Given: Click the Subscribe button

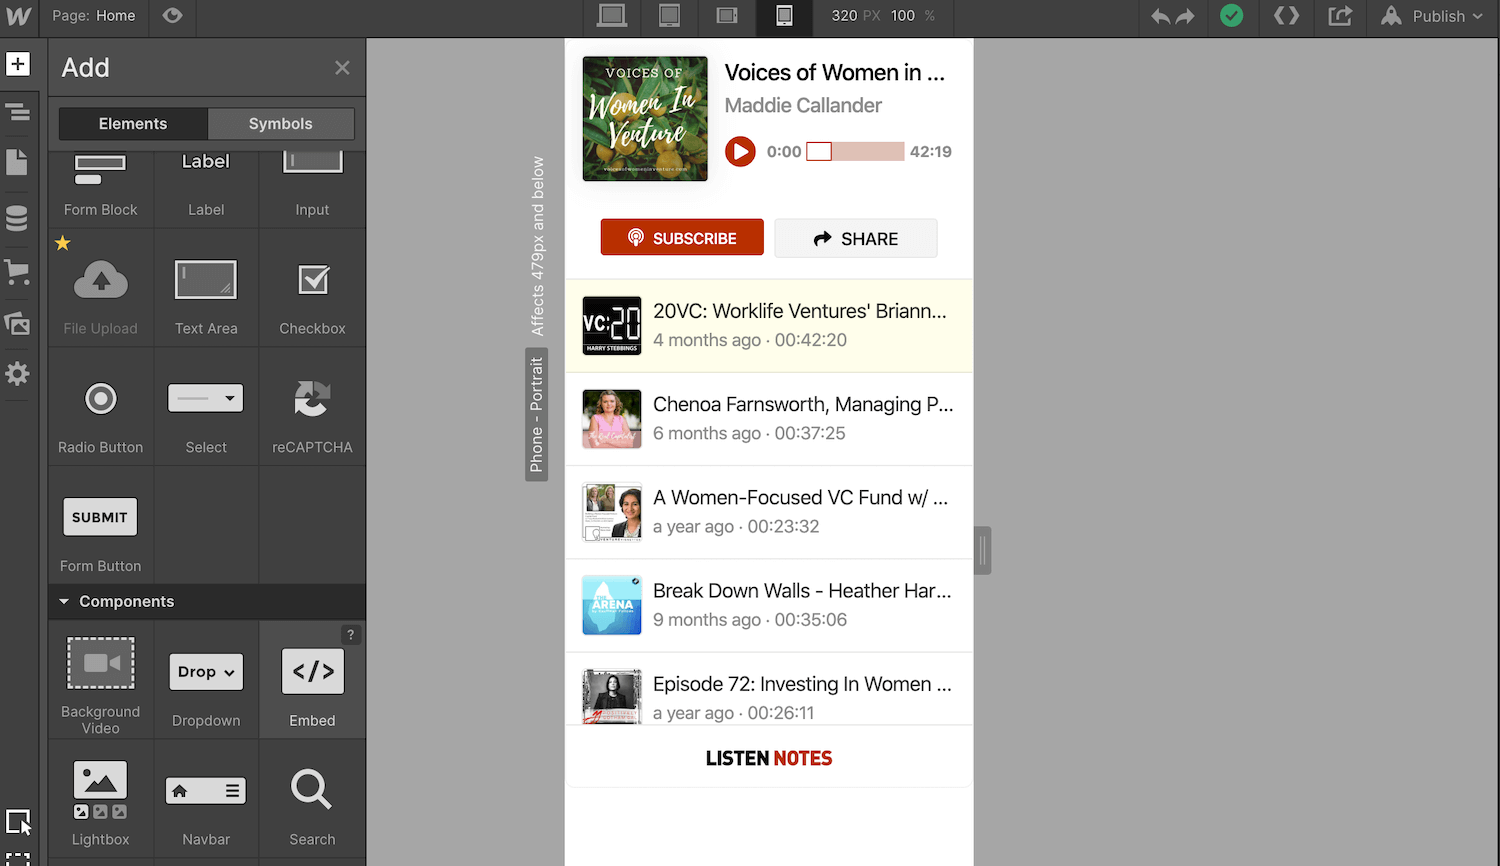Looking at the screenshot, I should pyautogui.click(x=682, y=238).
